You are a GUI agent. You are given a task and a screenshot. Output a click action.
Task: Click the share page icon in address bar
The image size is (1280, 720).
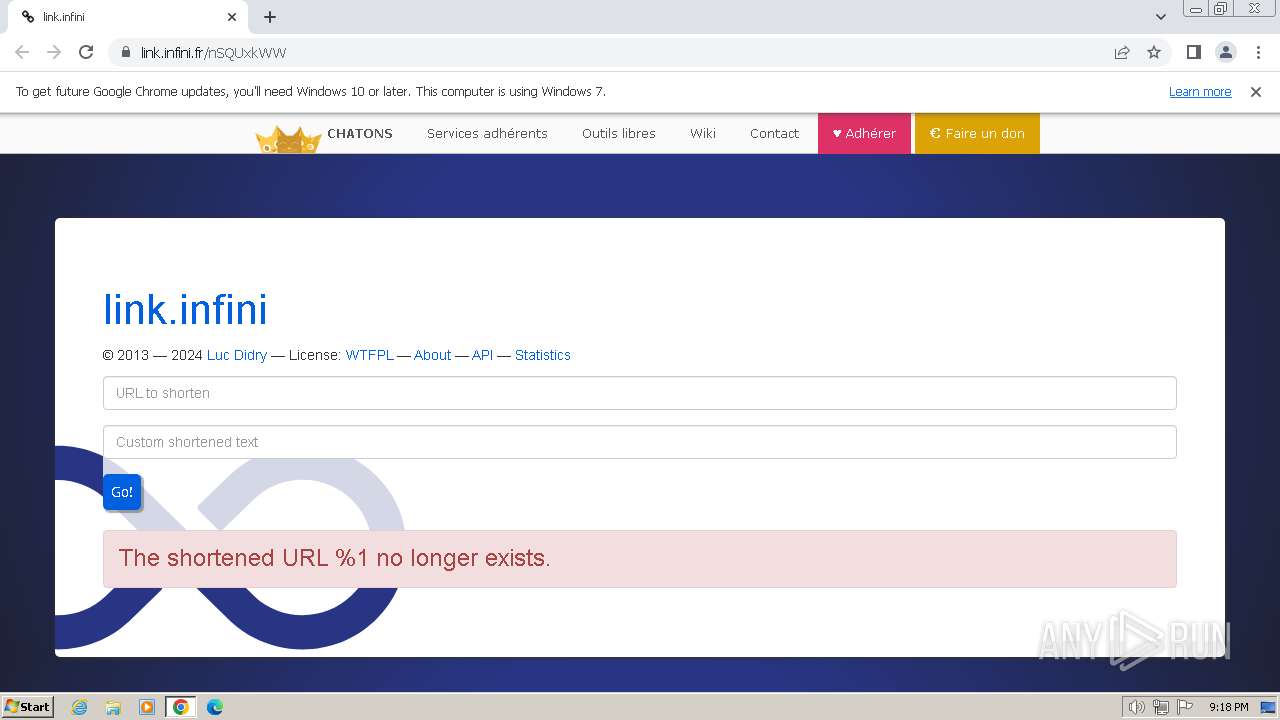(x=1122, y=52)
